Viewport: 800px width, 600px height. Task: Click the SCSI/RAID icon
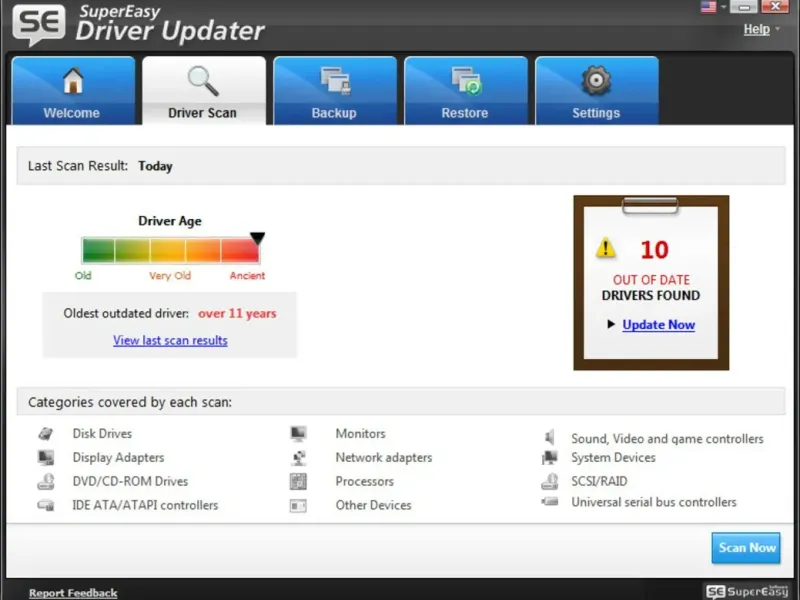549,481
